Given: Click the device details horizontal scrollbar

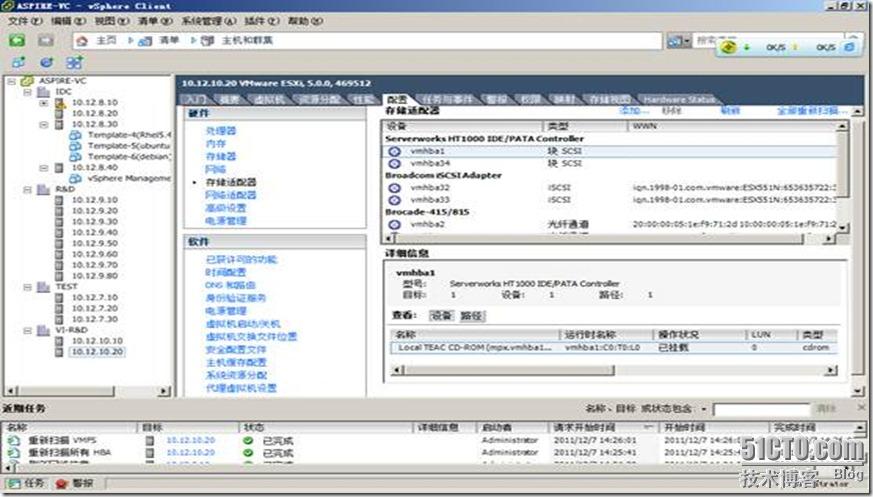Looking at the screenshot, I should click(615, 370).
